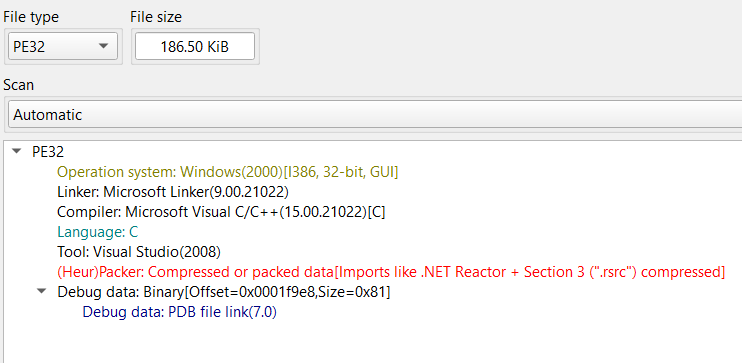Screen dimensions: 742x363
Task: Collapse the Debug data Binary node
Action: coord(42,292)
